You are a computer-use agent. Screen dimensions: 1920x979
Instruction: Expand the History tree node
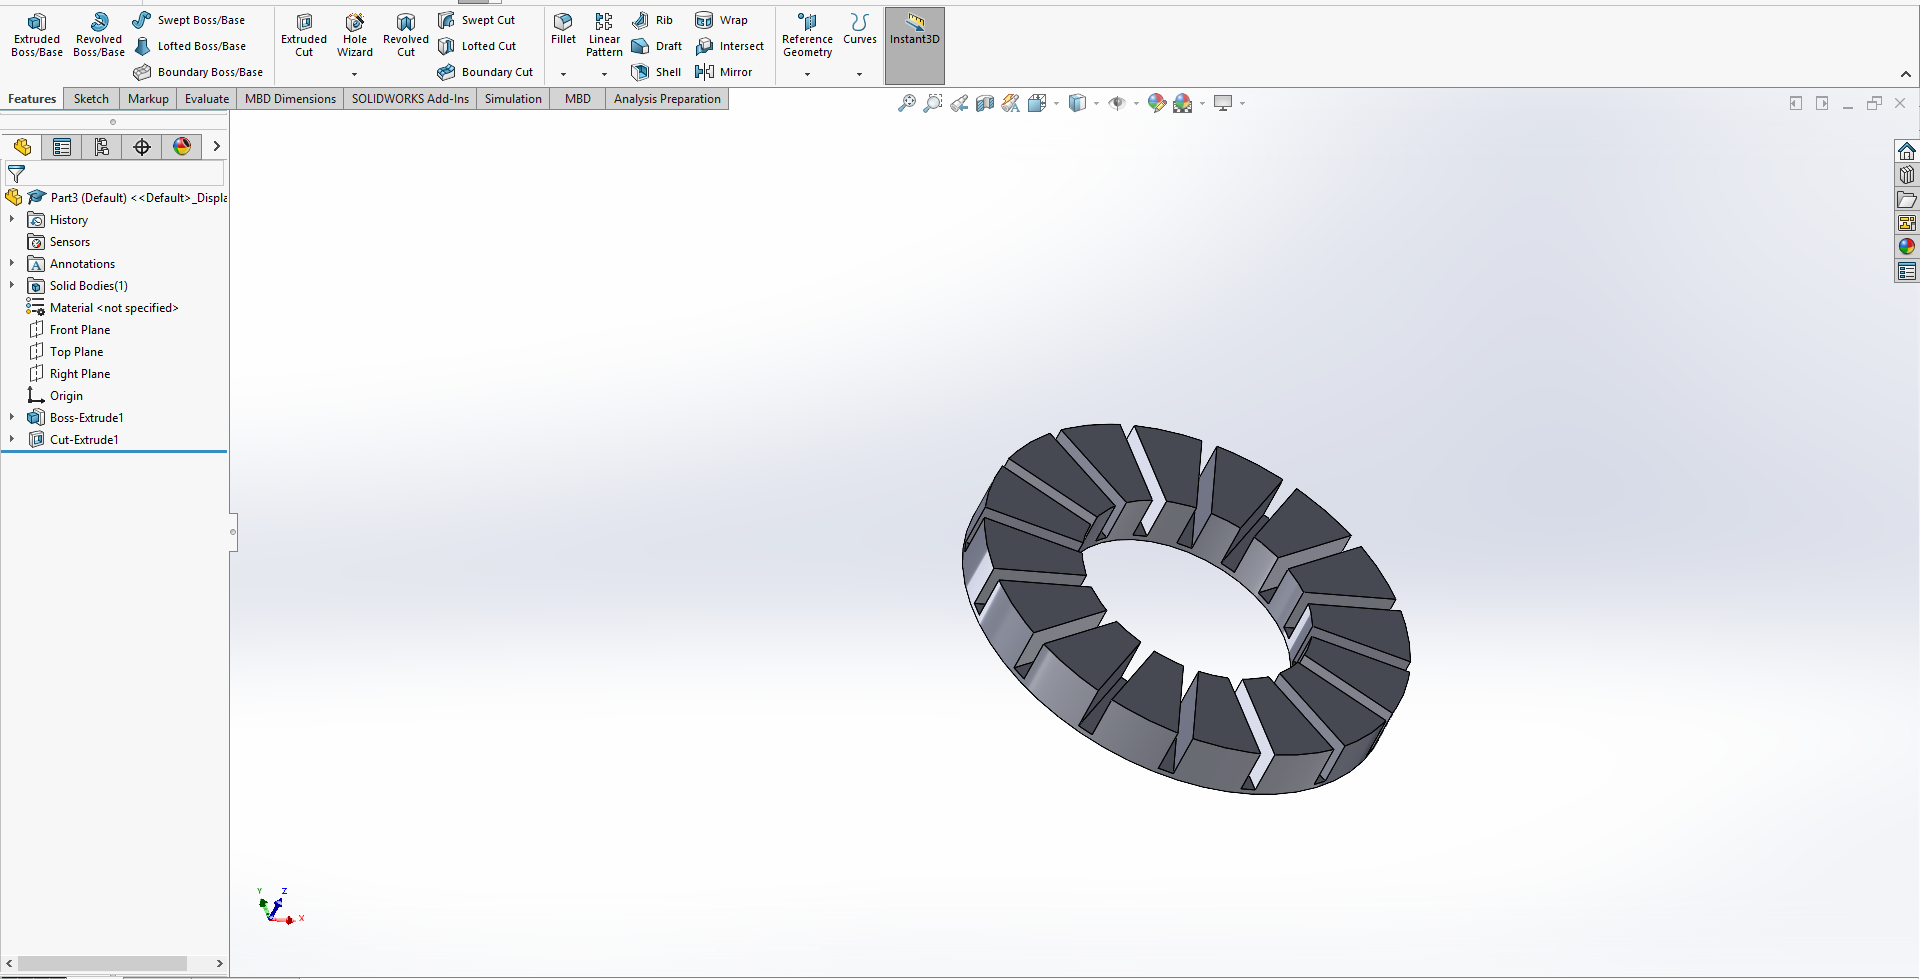12,219
